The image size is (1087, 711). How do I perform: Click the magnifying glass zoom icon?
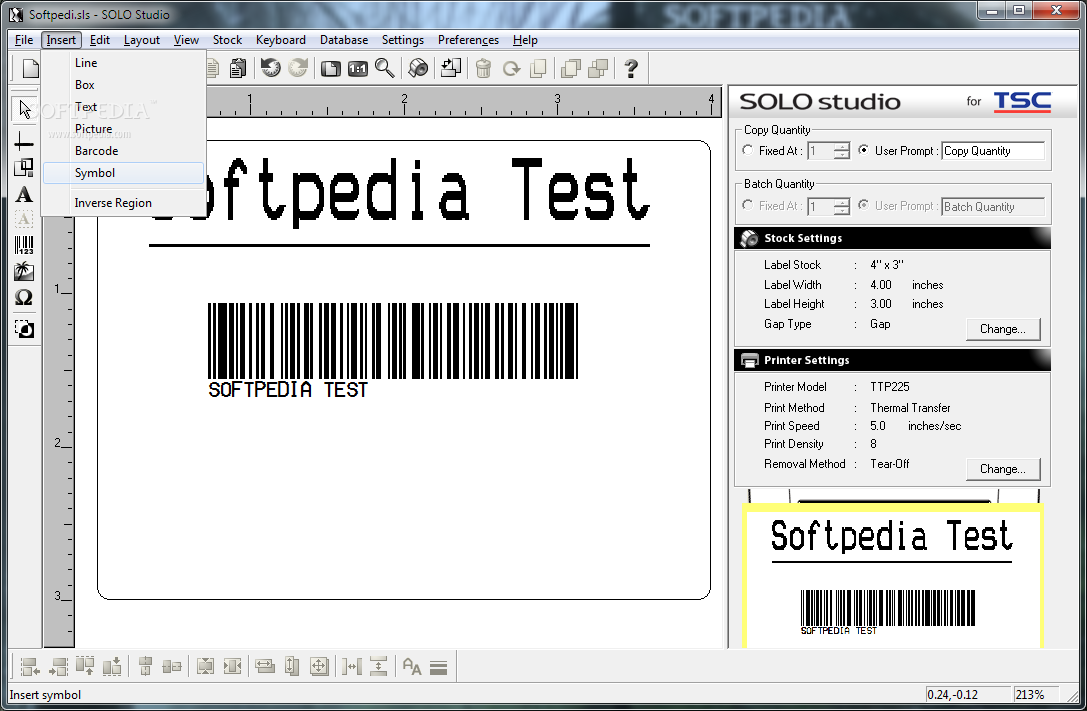[x=385, y=68]
